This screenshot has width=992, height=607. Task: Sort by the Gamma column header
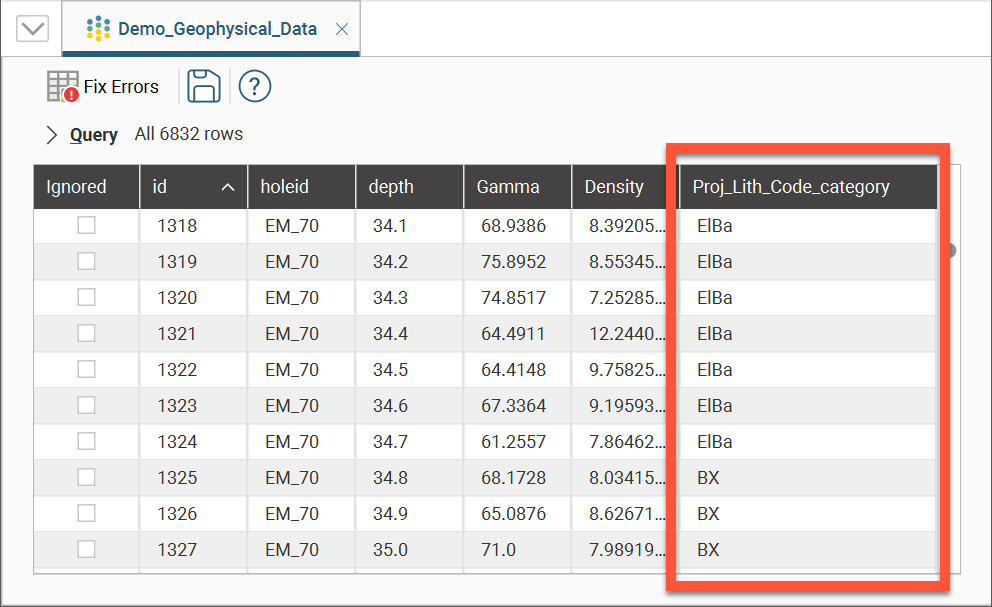tap(508, 187)
